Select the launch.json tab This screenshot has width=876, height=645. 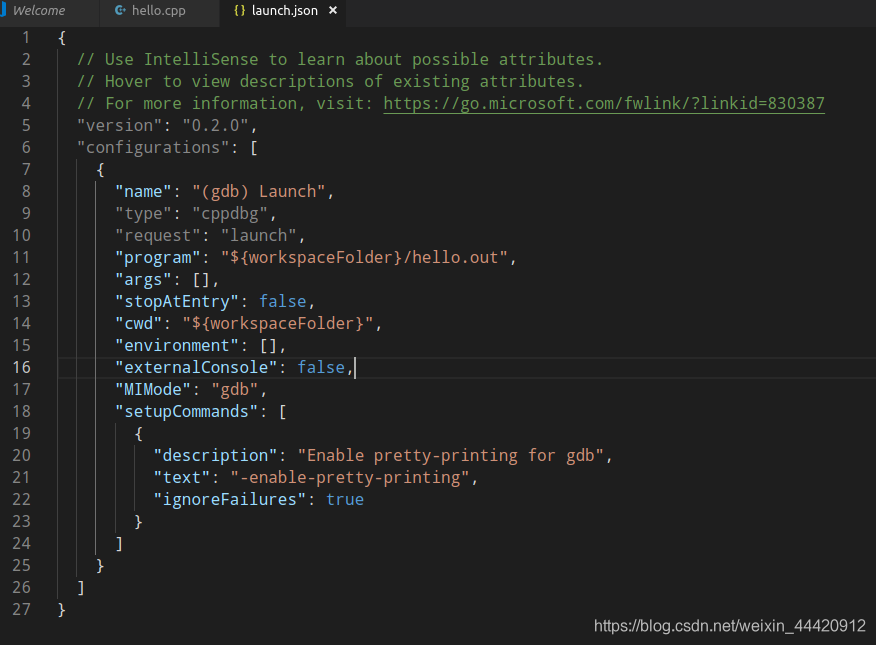point(284,11)
